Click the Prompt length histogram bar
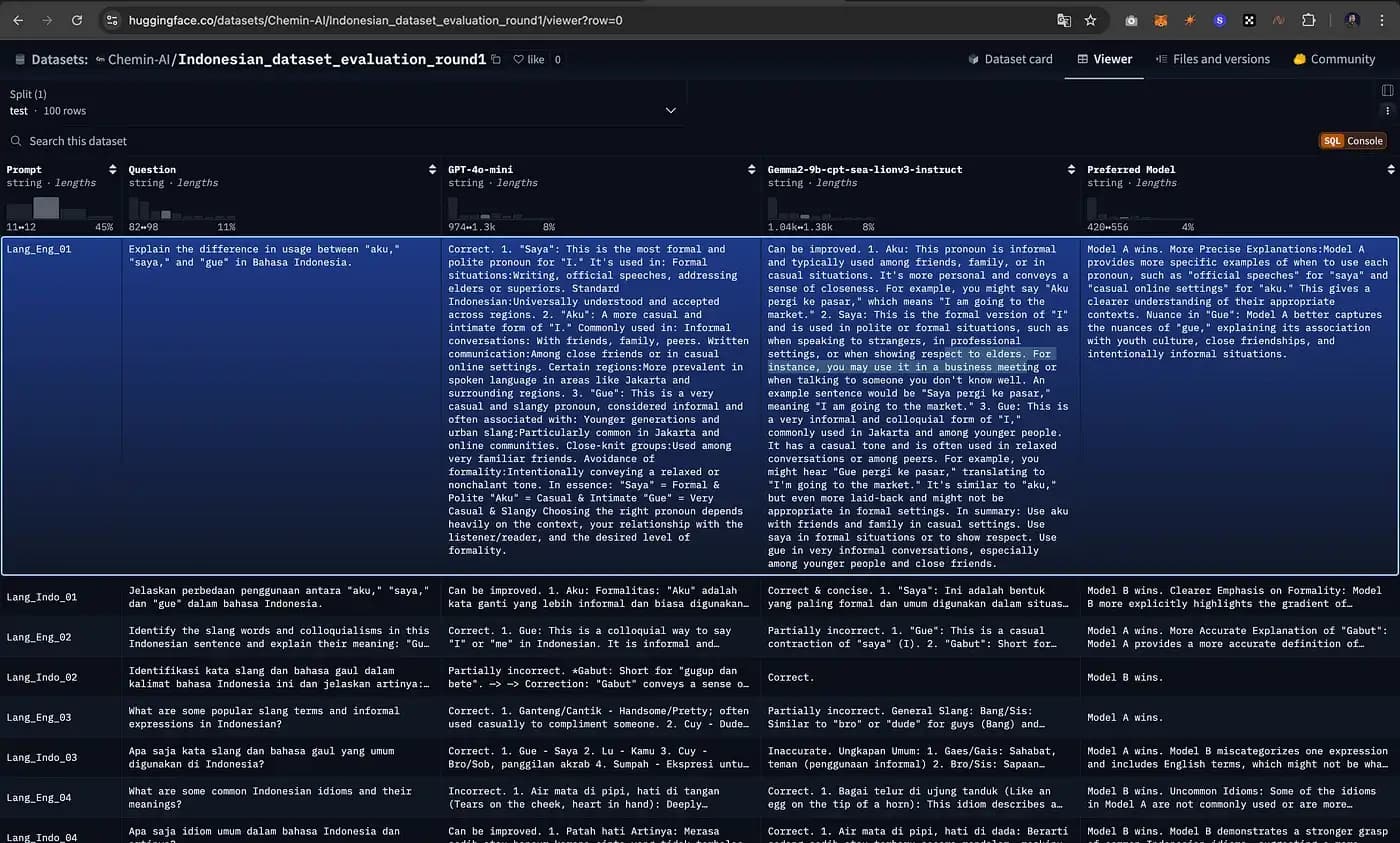This screenshot has height=843, width=1400. [46, 208]
